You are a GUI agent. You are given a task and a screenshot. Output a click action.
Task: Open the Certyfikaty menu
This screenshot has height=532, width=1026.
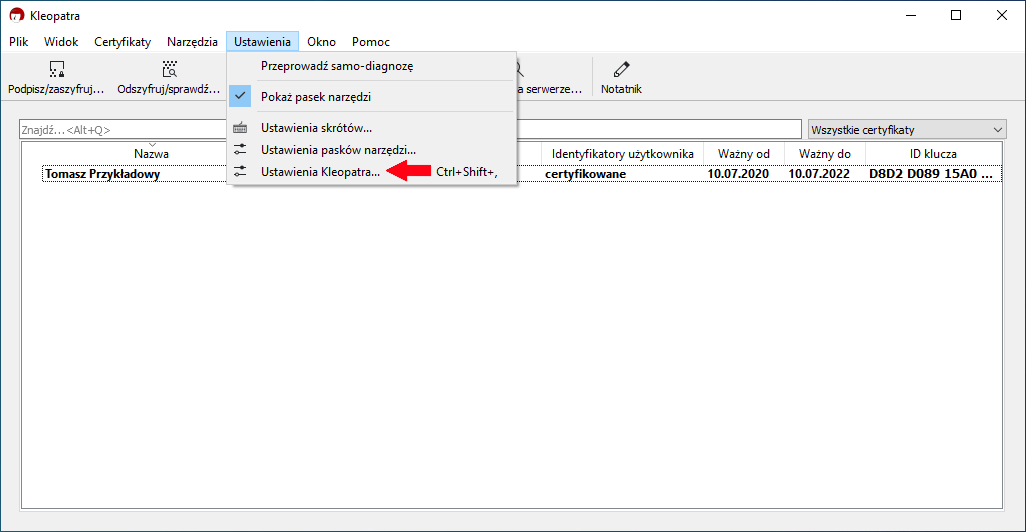122,41
